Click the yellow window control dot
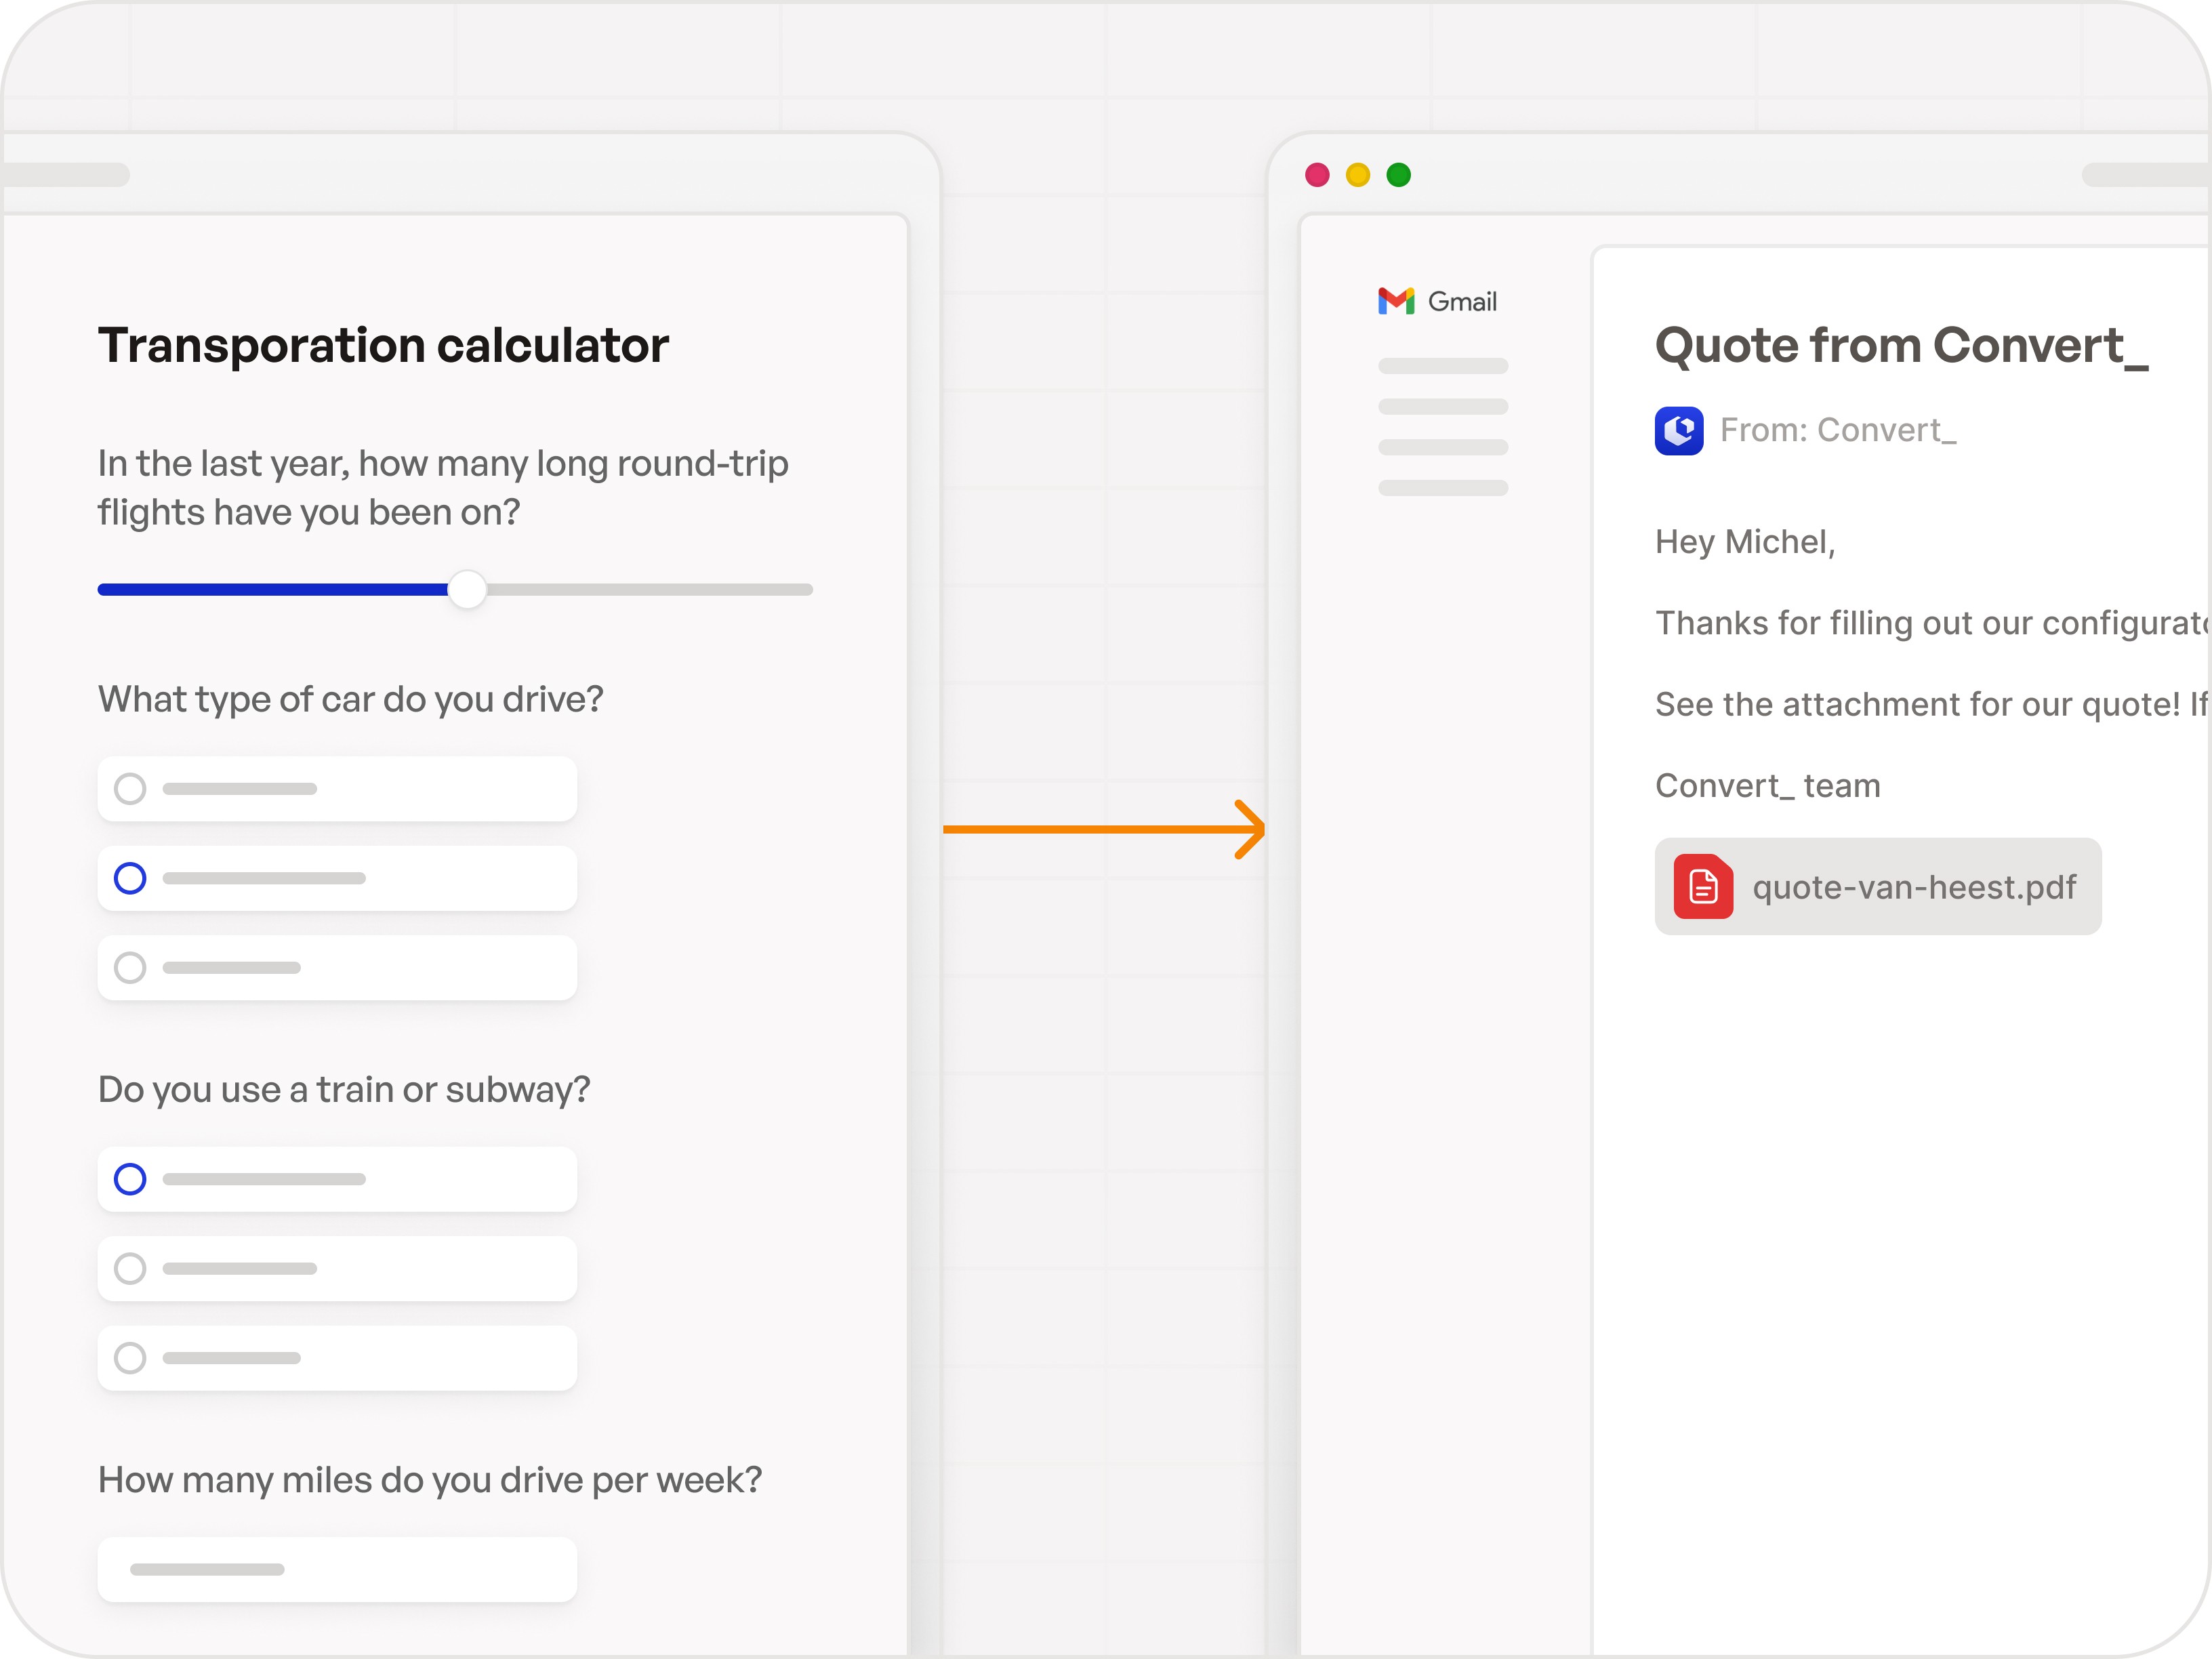This screenshot has width=2212, height=1659. point(1357,174)
